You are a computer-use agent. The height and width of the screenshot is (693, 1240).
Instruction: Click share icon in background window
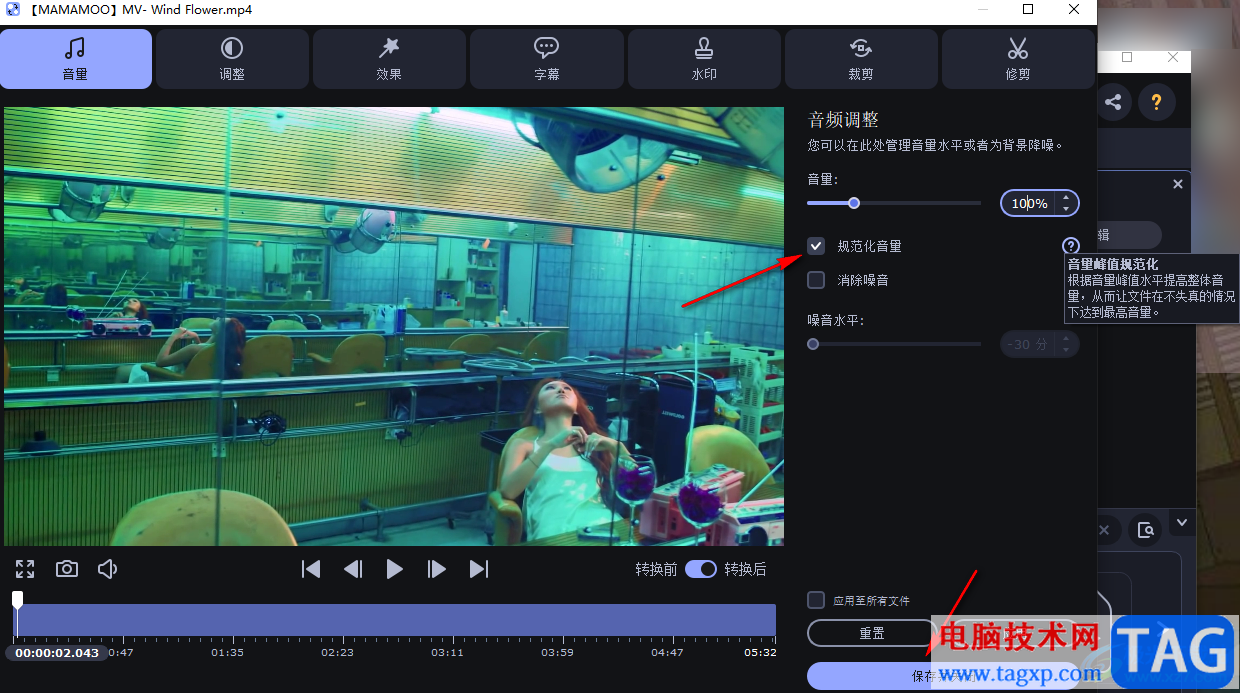pyautogui.click(x=1113, y=102)
